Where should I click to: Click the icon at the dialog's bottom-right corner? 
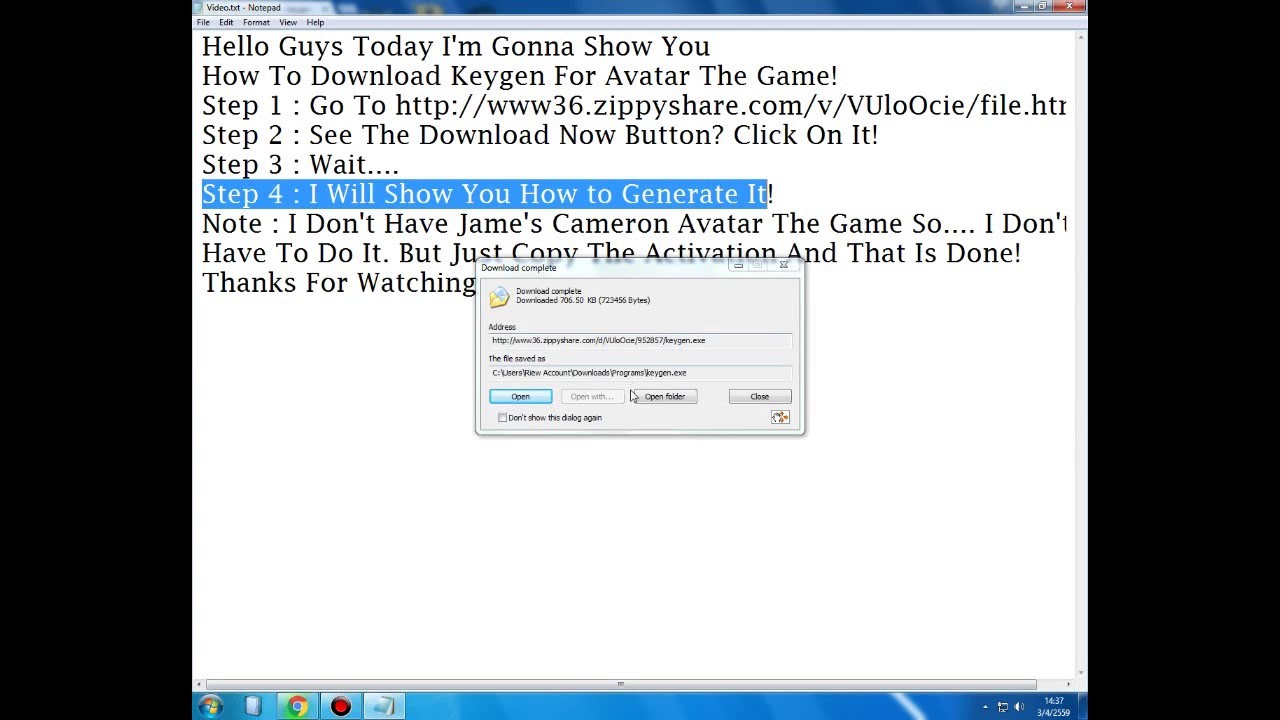780,417
